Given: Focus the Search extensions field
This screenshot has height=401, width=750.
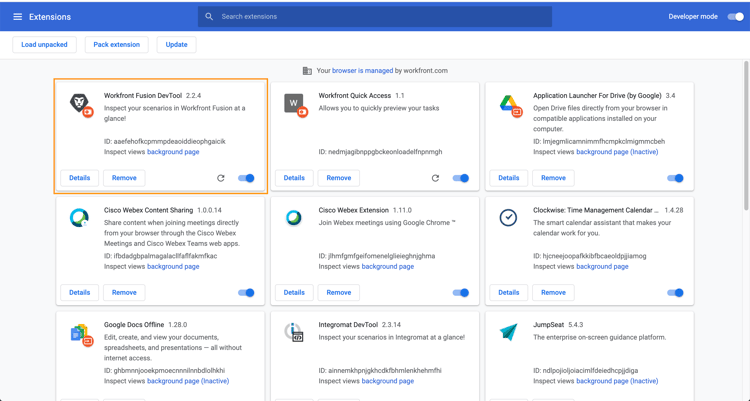Looking at the screenshot, I should pos(375,17).
